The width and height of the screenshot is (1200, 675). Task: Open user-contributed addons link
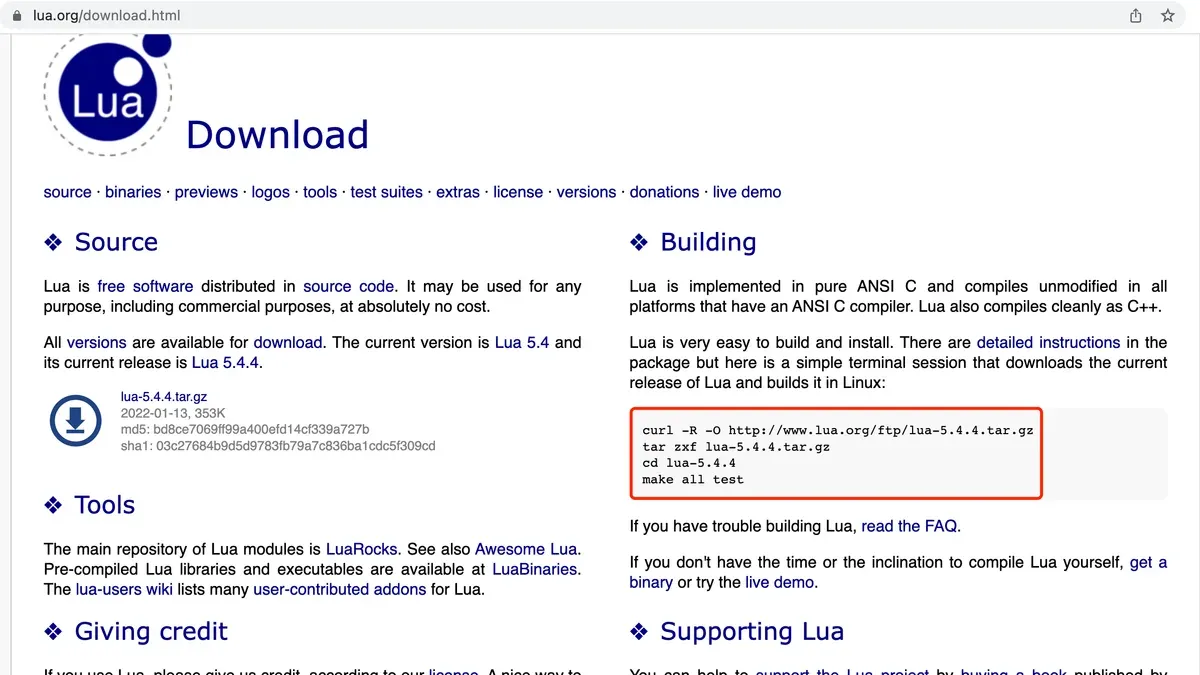pos(340,589)
